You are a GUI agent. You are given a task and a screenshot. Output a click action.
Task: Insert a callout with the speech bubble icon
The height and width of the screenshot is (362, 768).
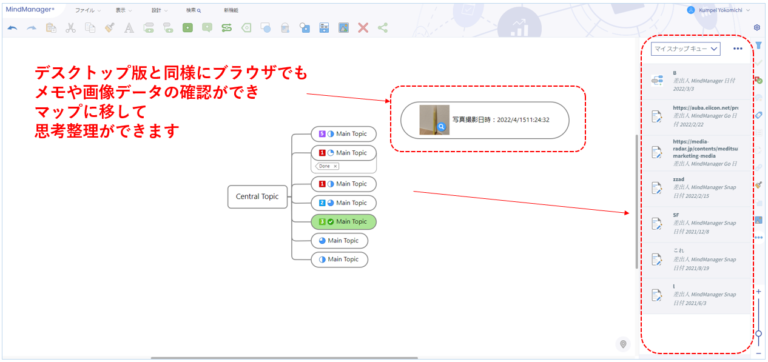point(207,28)
